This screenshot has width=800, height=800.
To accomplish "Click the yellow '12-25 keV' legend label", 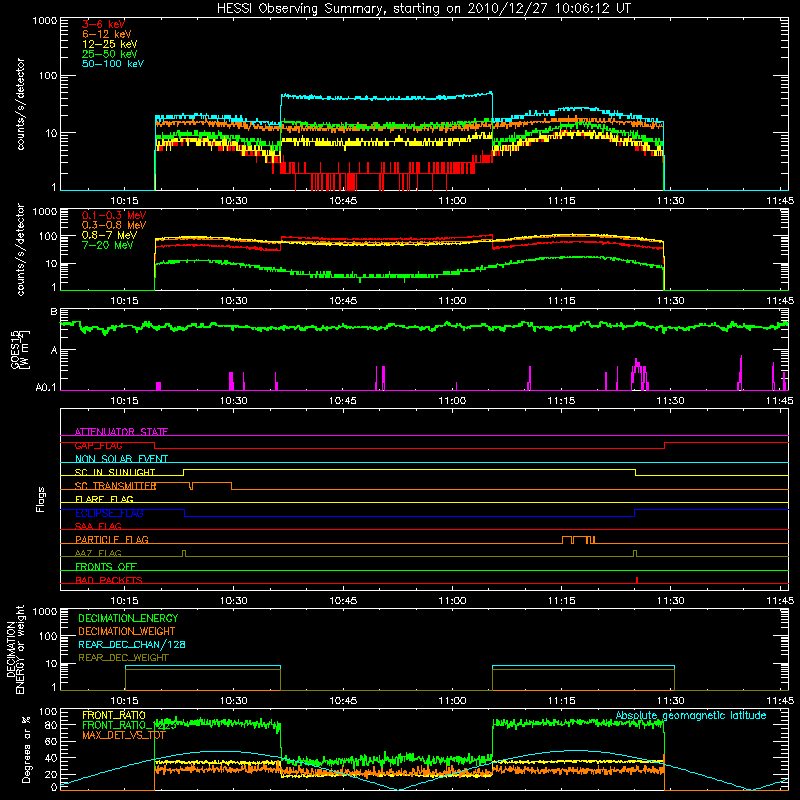I will pos(109,44).
